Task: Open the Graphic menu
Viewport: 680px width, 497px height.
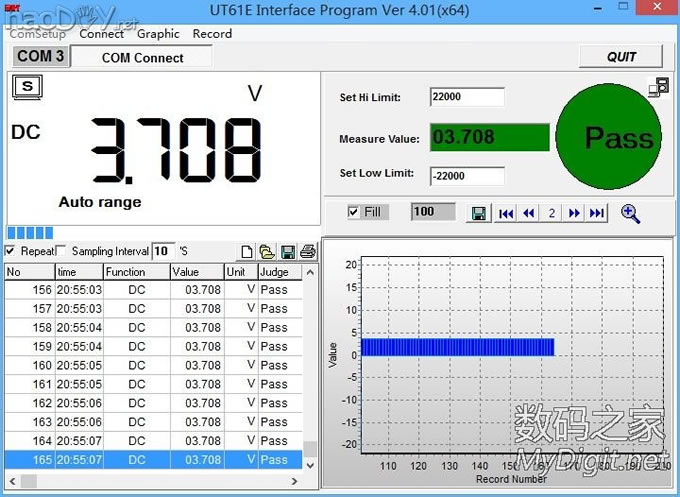Action: pos(158,33)
